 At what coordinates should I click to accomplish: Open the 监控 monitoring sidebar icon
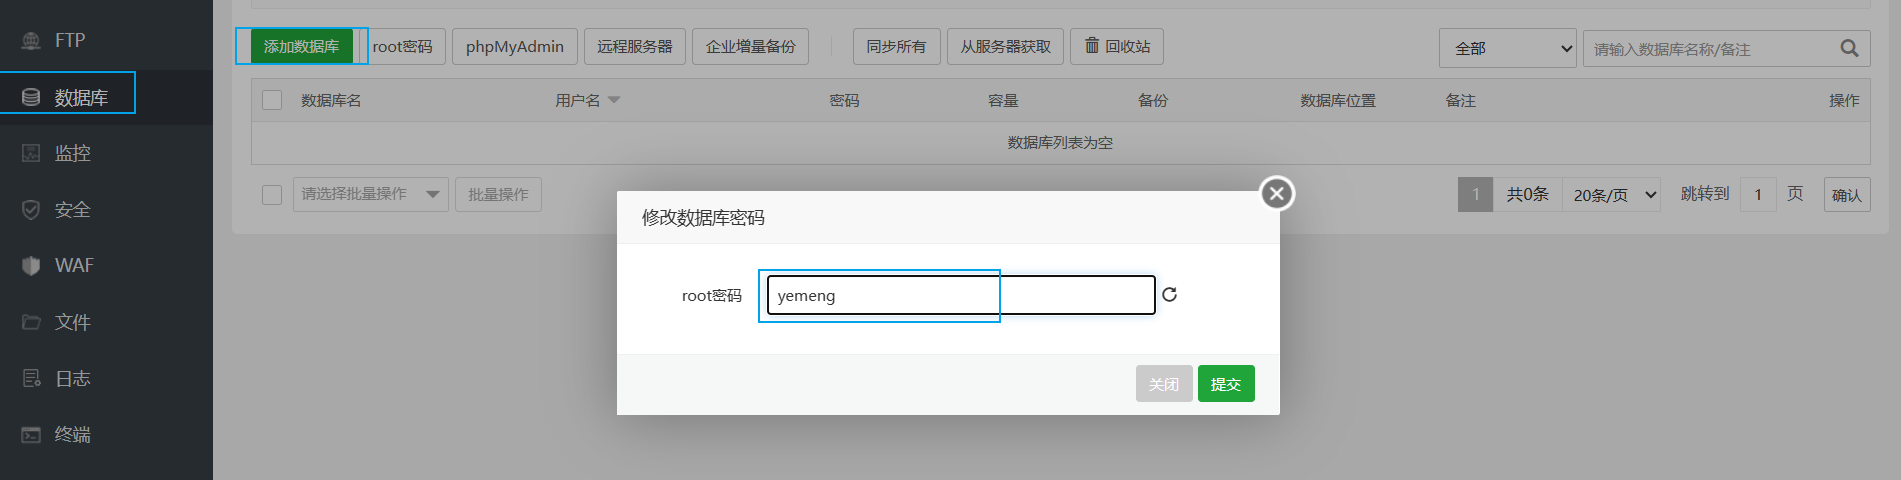(x=31, y=153)
